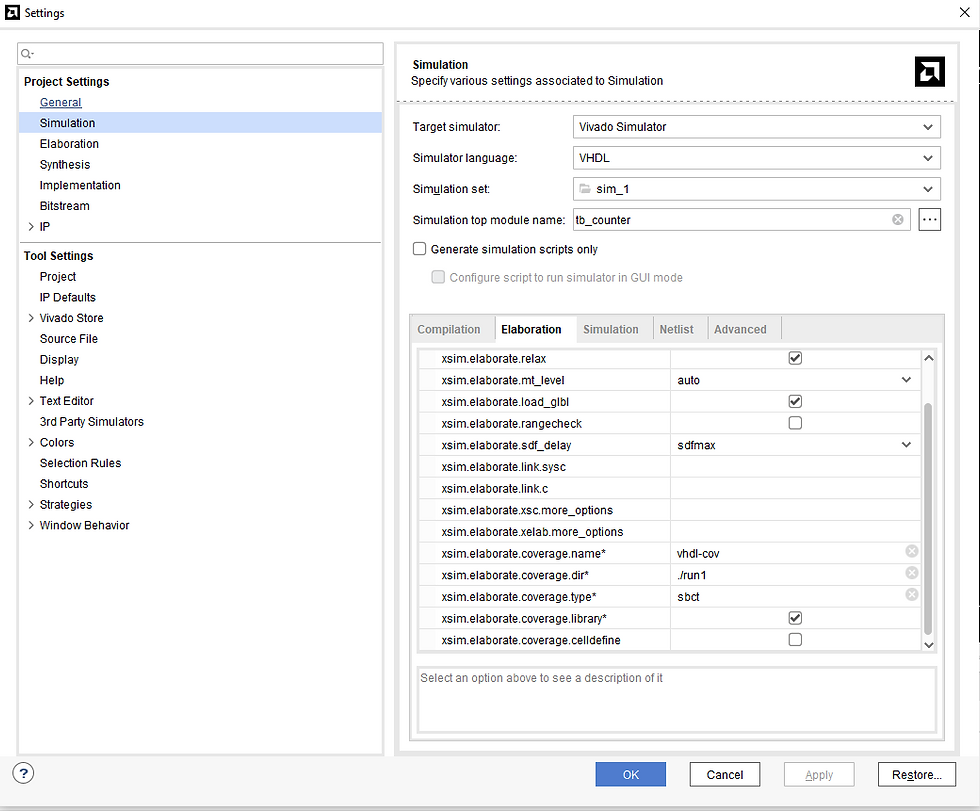Select xsim.elaborate.link.c row
Image resolution: width=980 pixels, height=811 pixels.
tap(669, 489)
